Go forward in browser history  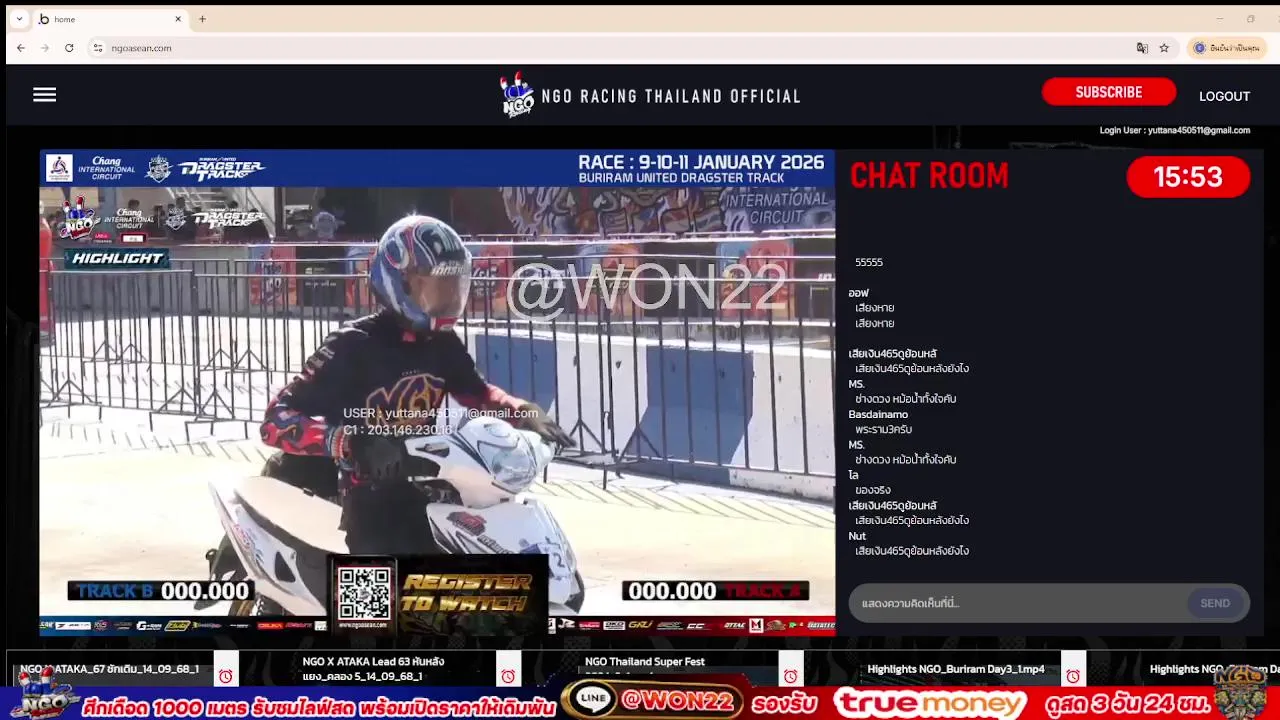45,48
